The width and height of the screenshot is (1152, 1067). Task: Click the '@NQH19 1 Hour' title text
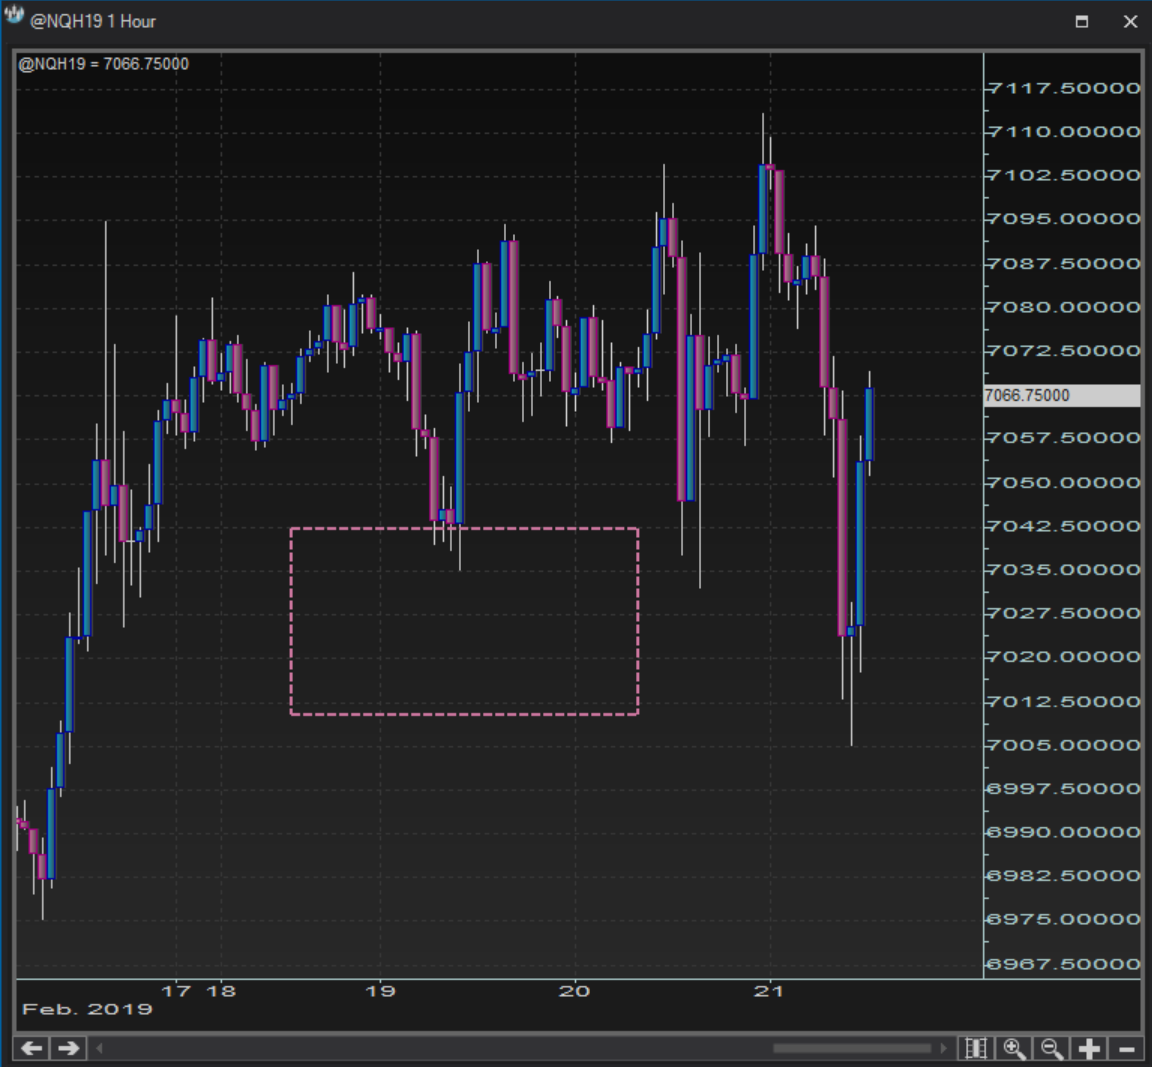tap(93, 21)
